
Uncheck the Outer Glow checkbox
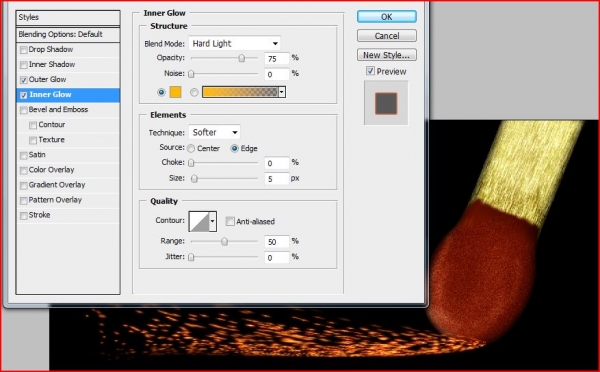coord(24,80)
